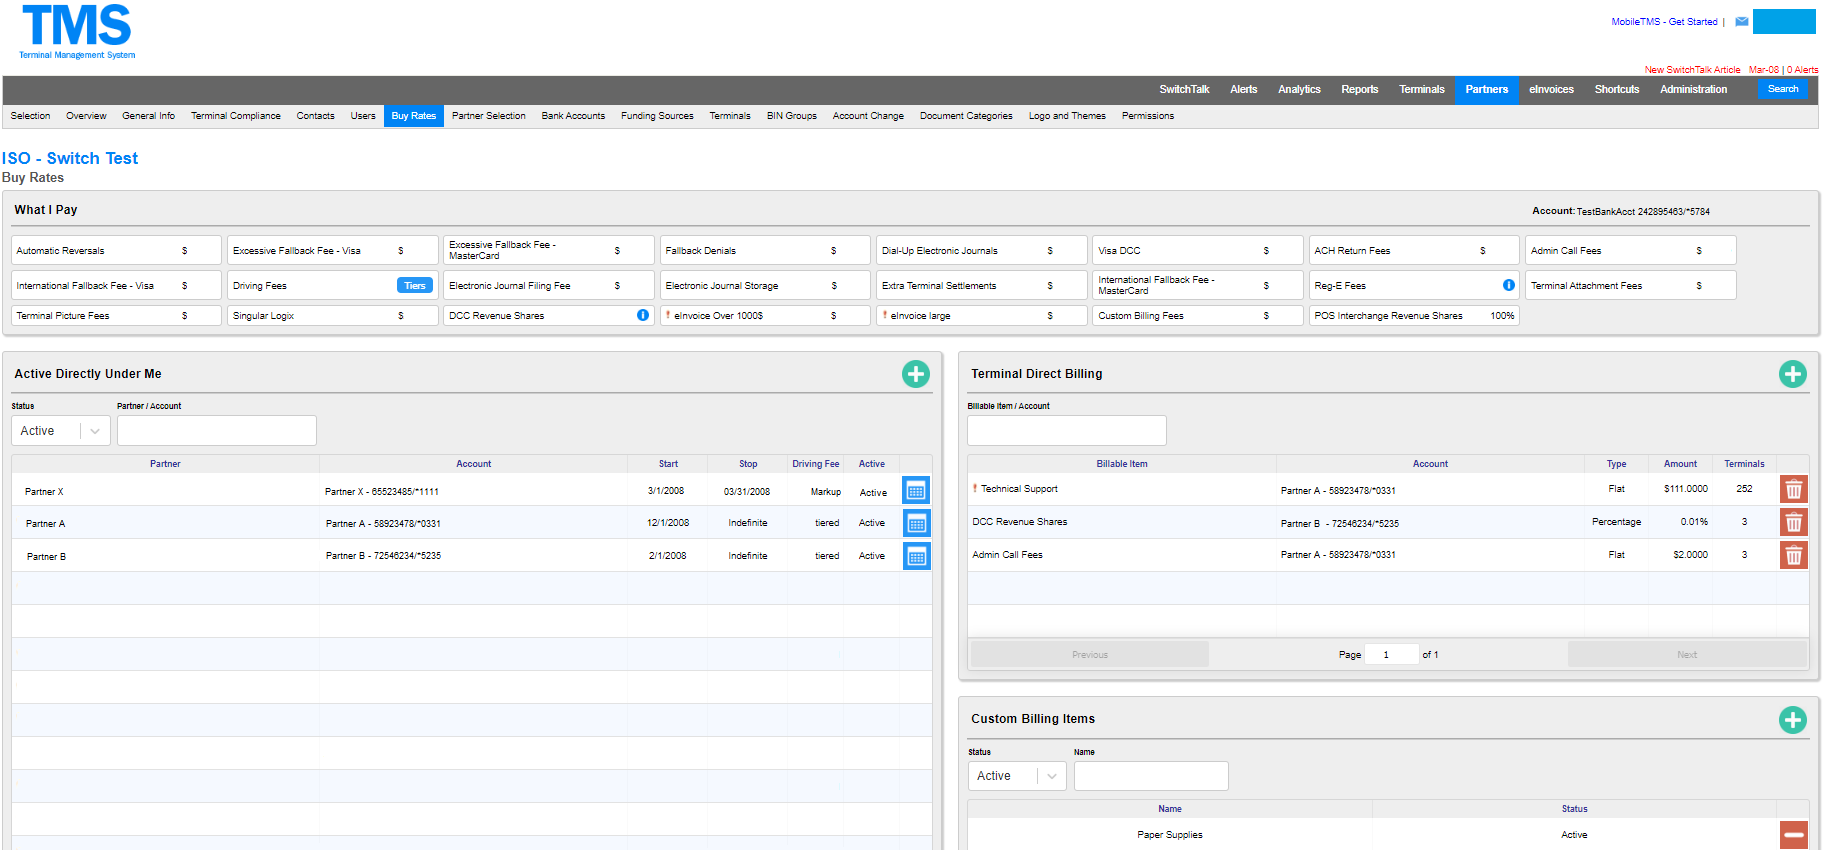Screen dimensions: 1826x850
Task: Open the Status dropdown in Active Directly Under Me
Action: tap(61, 431)
